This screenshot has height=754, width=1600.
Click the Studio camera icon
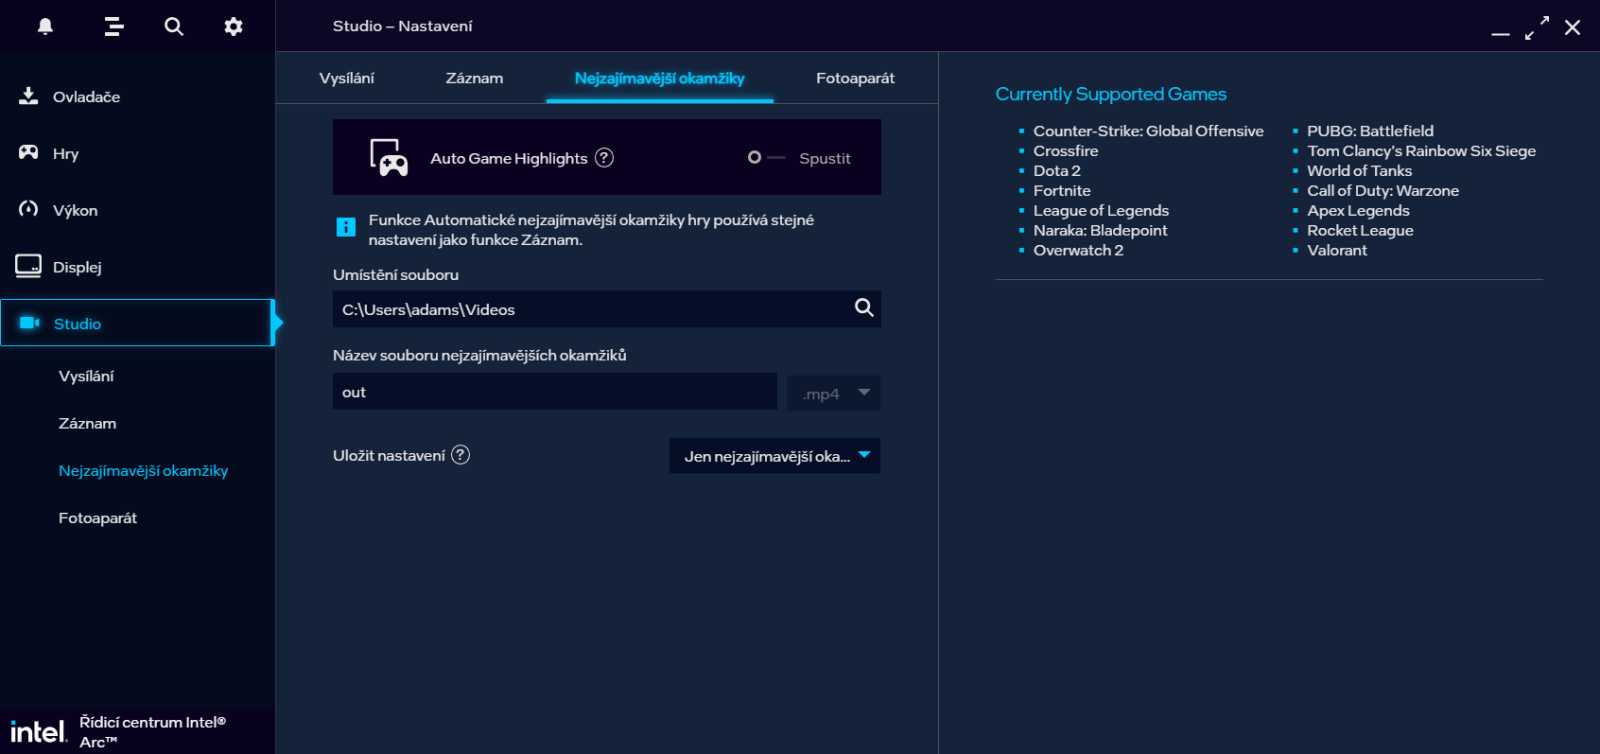click(x=30, y=323)
